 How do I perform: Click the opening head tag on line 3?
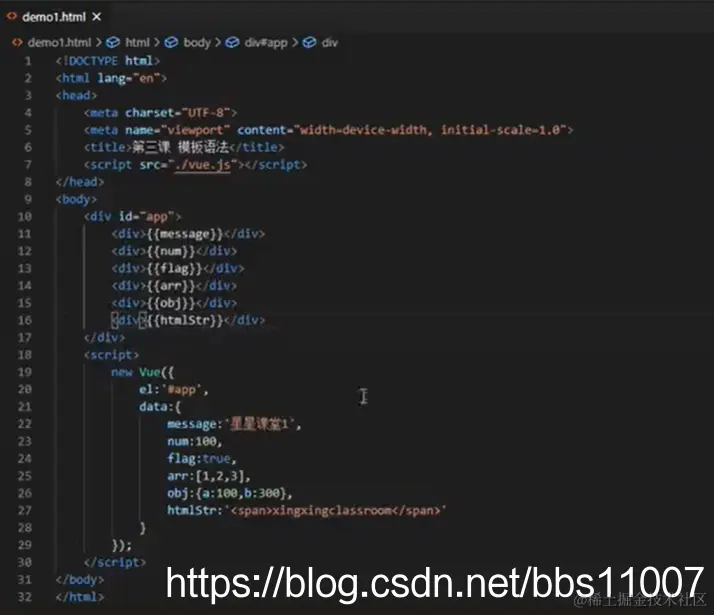point(76,96)
